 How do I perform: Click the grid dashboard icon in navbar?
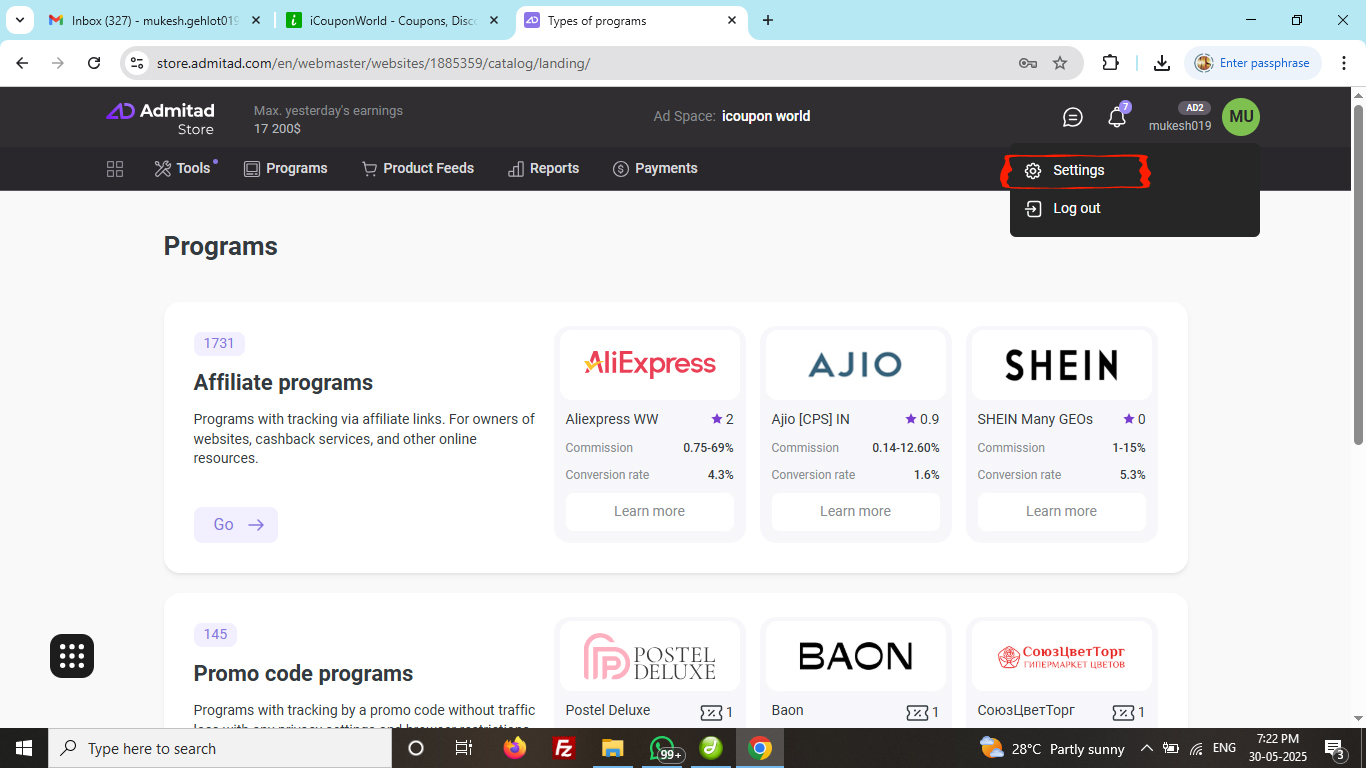click(x=115, y=169)
